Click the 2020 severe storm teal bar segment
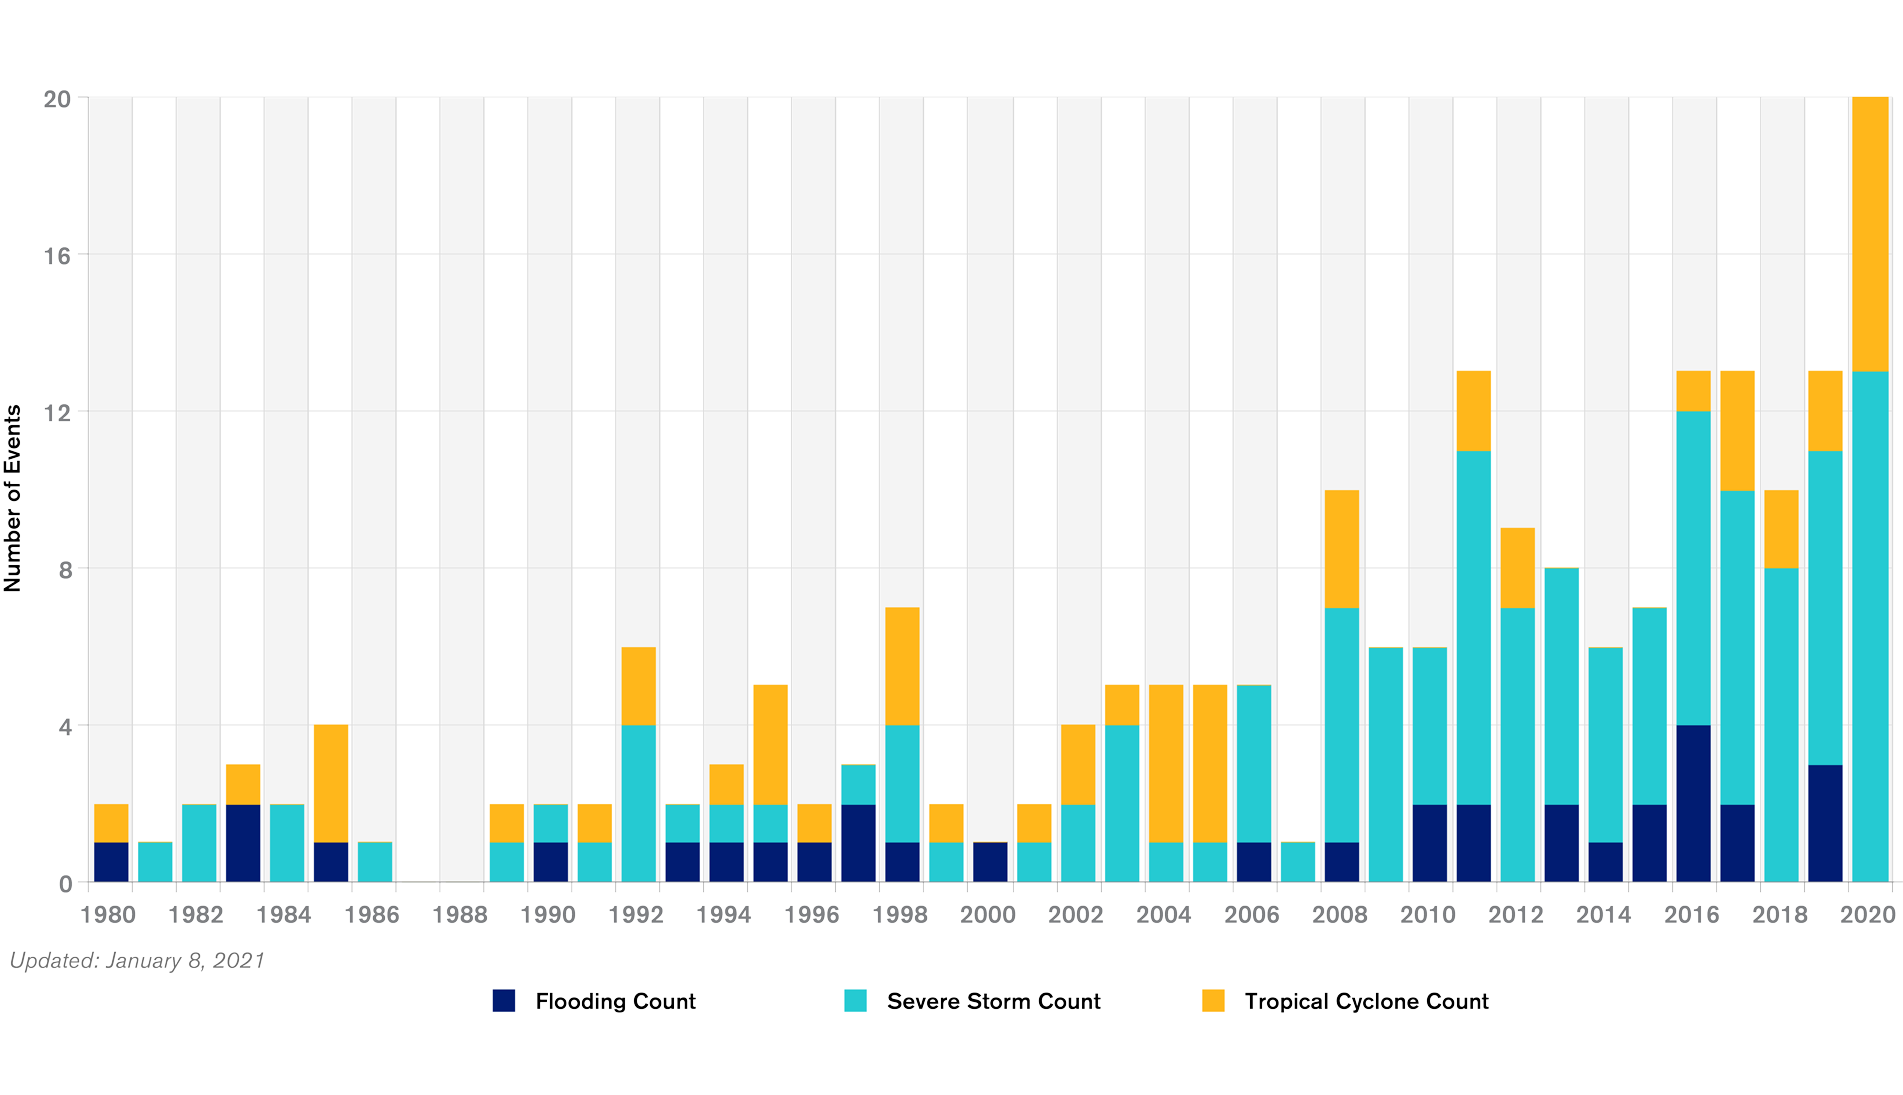The height and width of the screenshot is (1095, 1903). (1870, 627)
